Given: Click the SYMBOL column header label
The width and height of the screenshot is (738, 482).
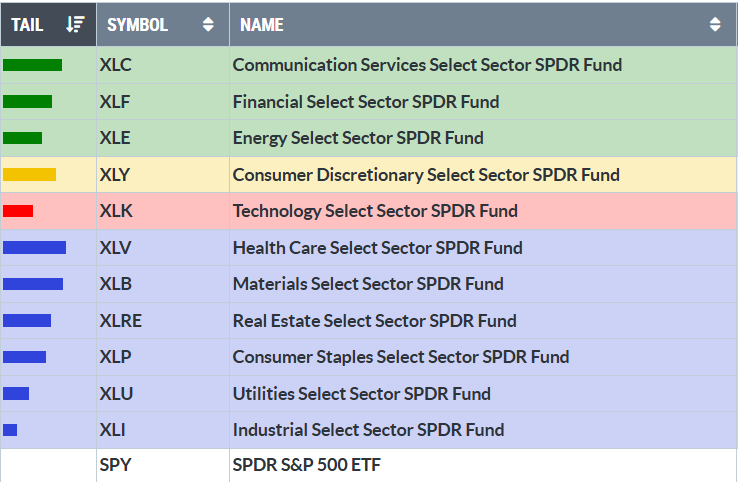Looking at the screenshot, I should 137,25.
